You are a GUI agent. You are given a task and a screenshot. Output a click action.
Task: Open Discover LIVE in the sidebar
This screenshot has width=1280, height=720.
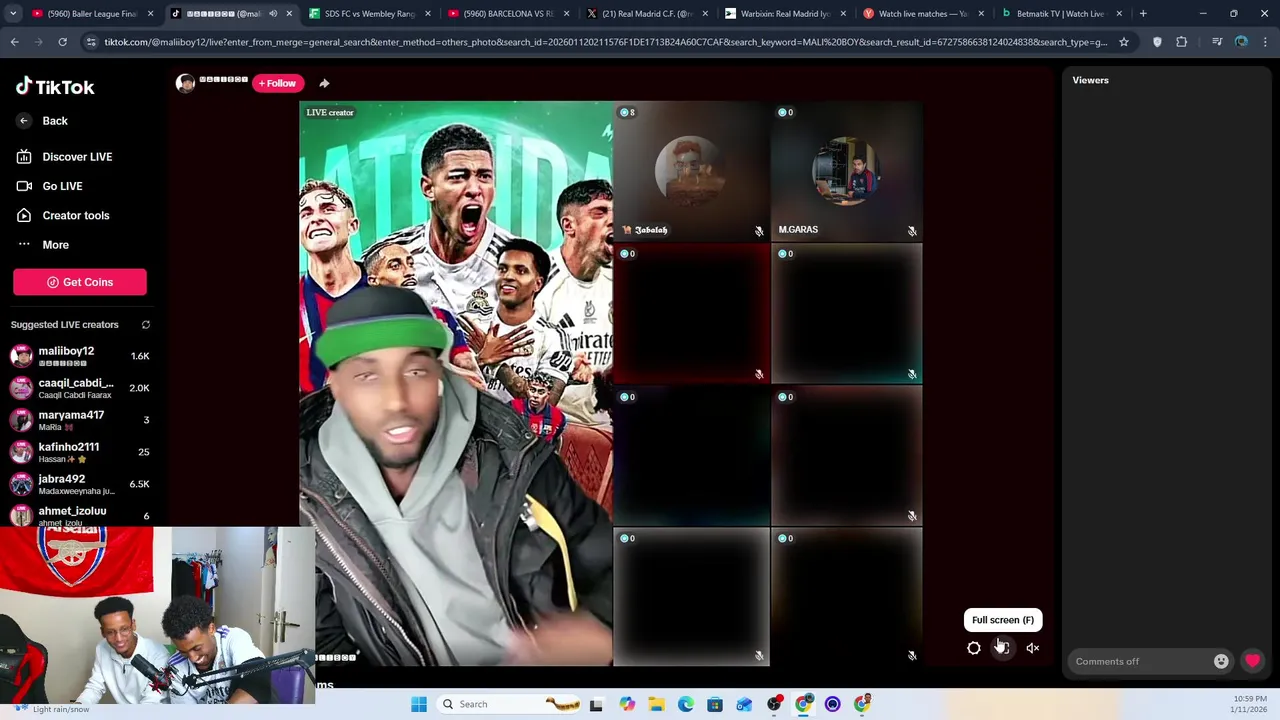(64, 157)
